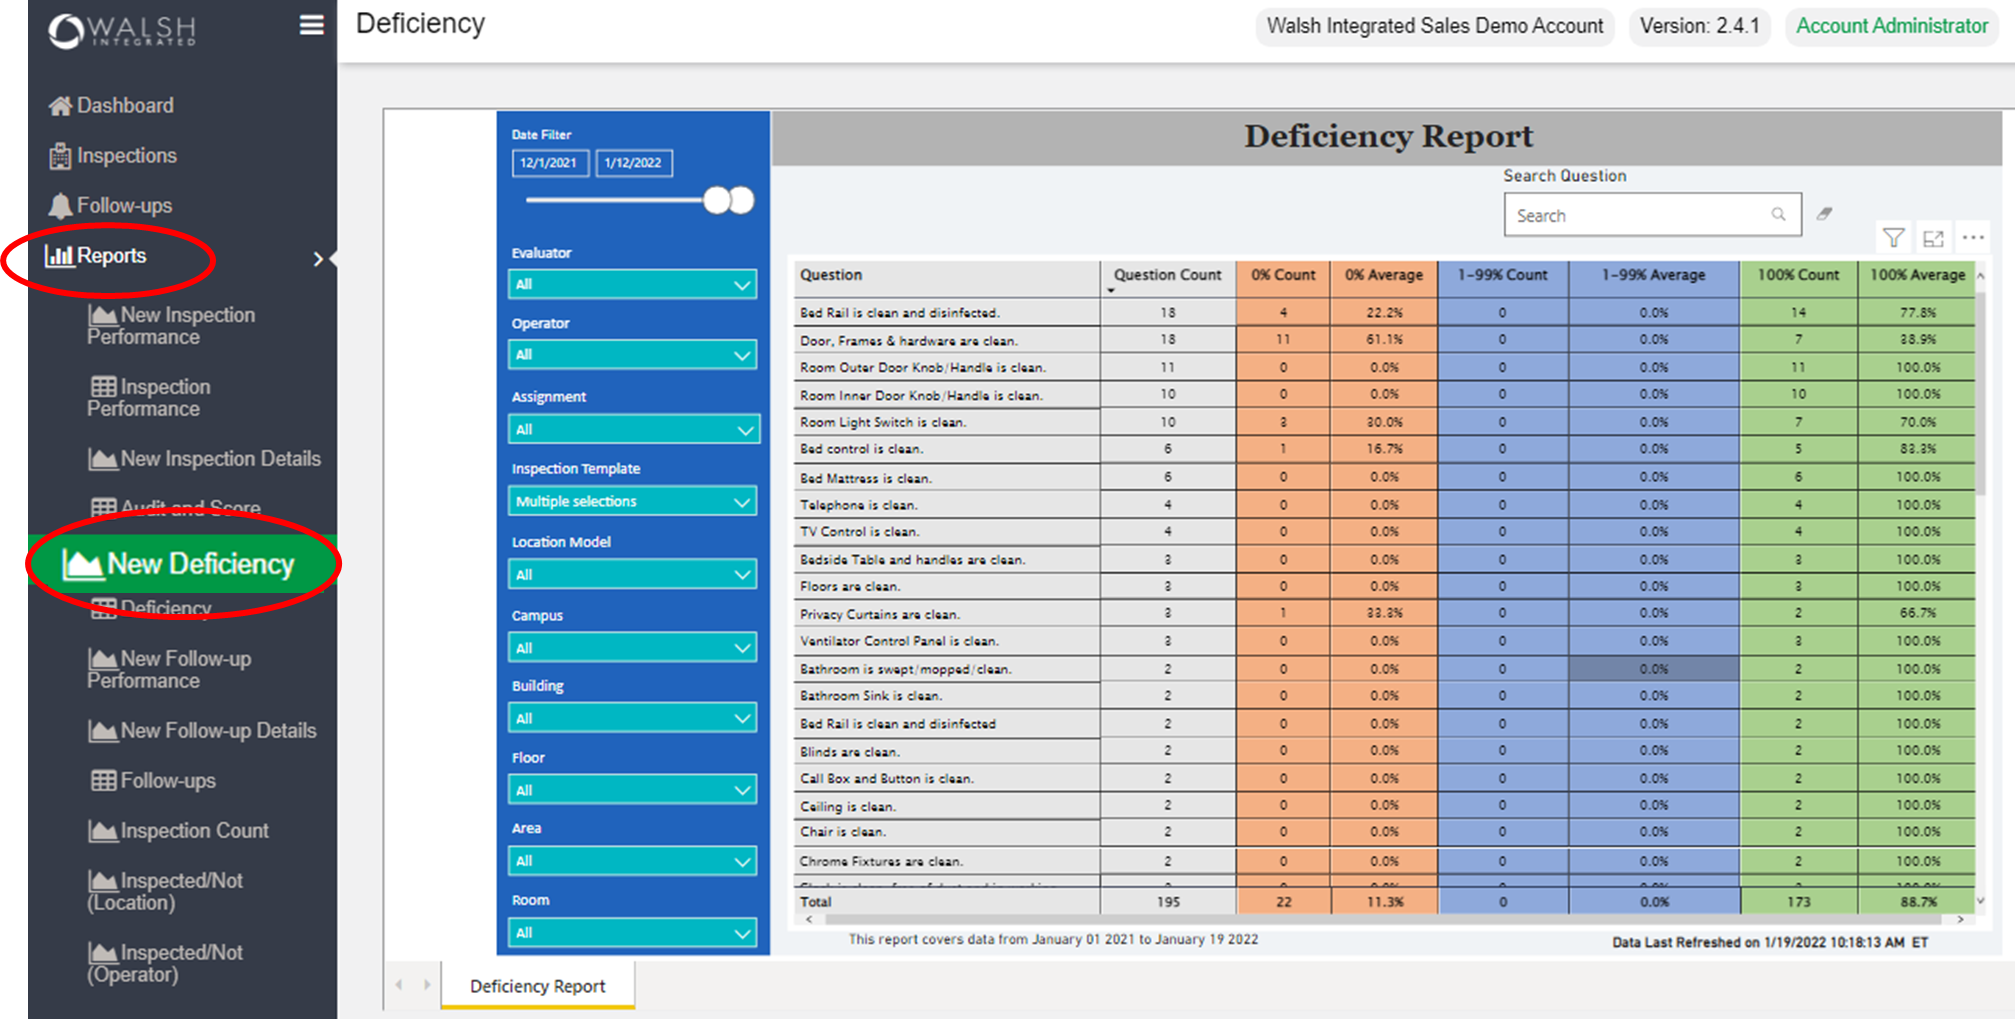Open the Room filter dropdown
This screenshot has width=2015, height=1019.
tap(632, 932)
